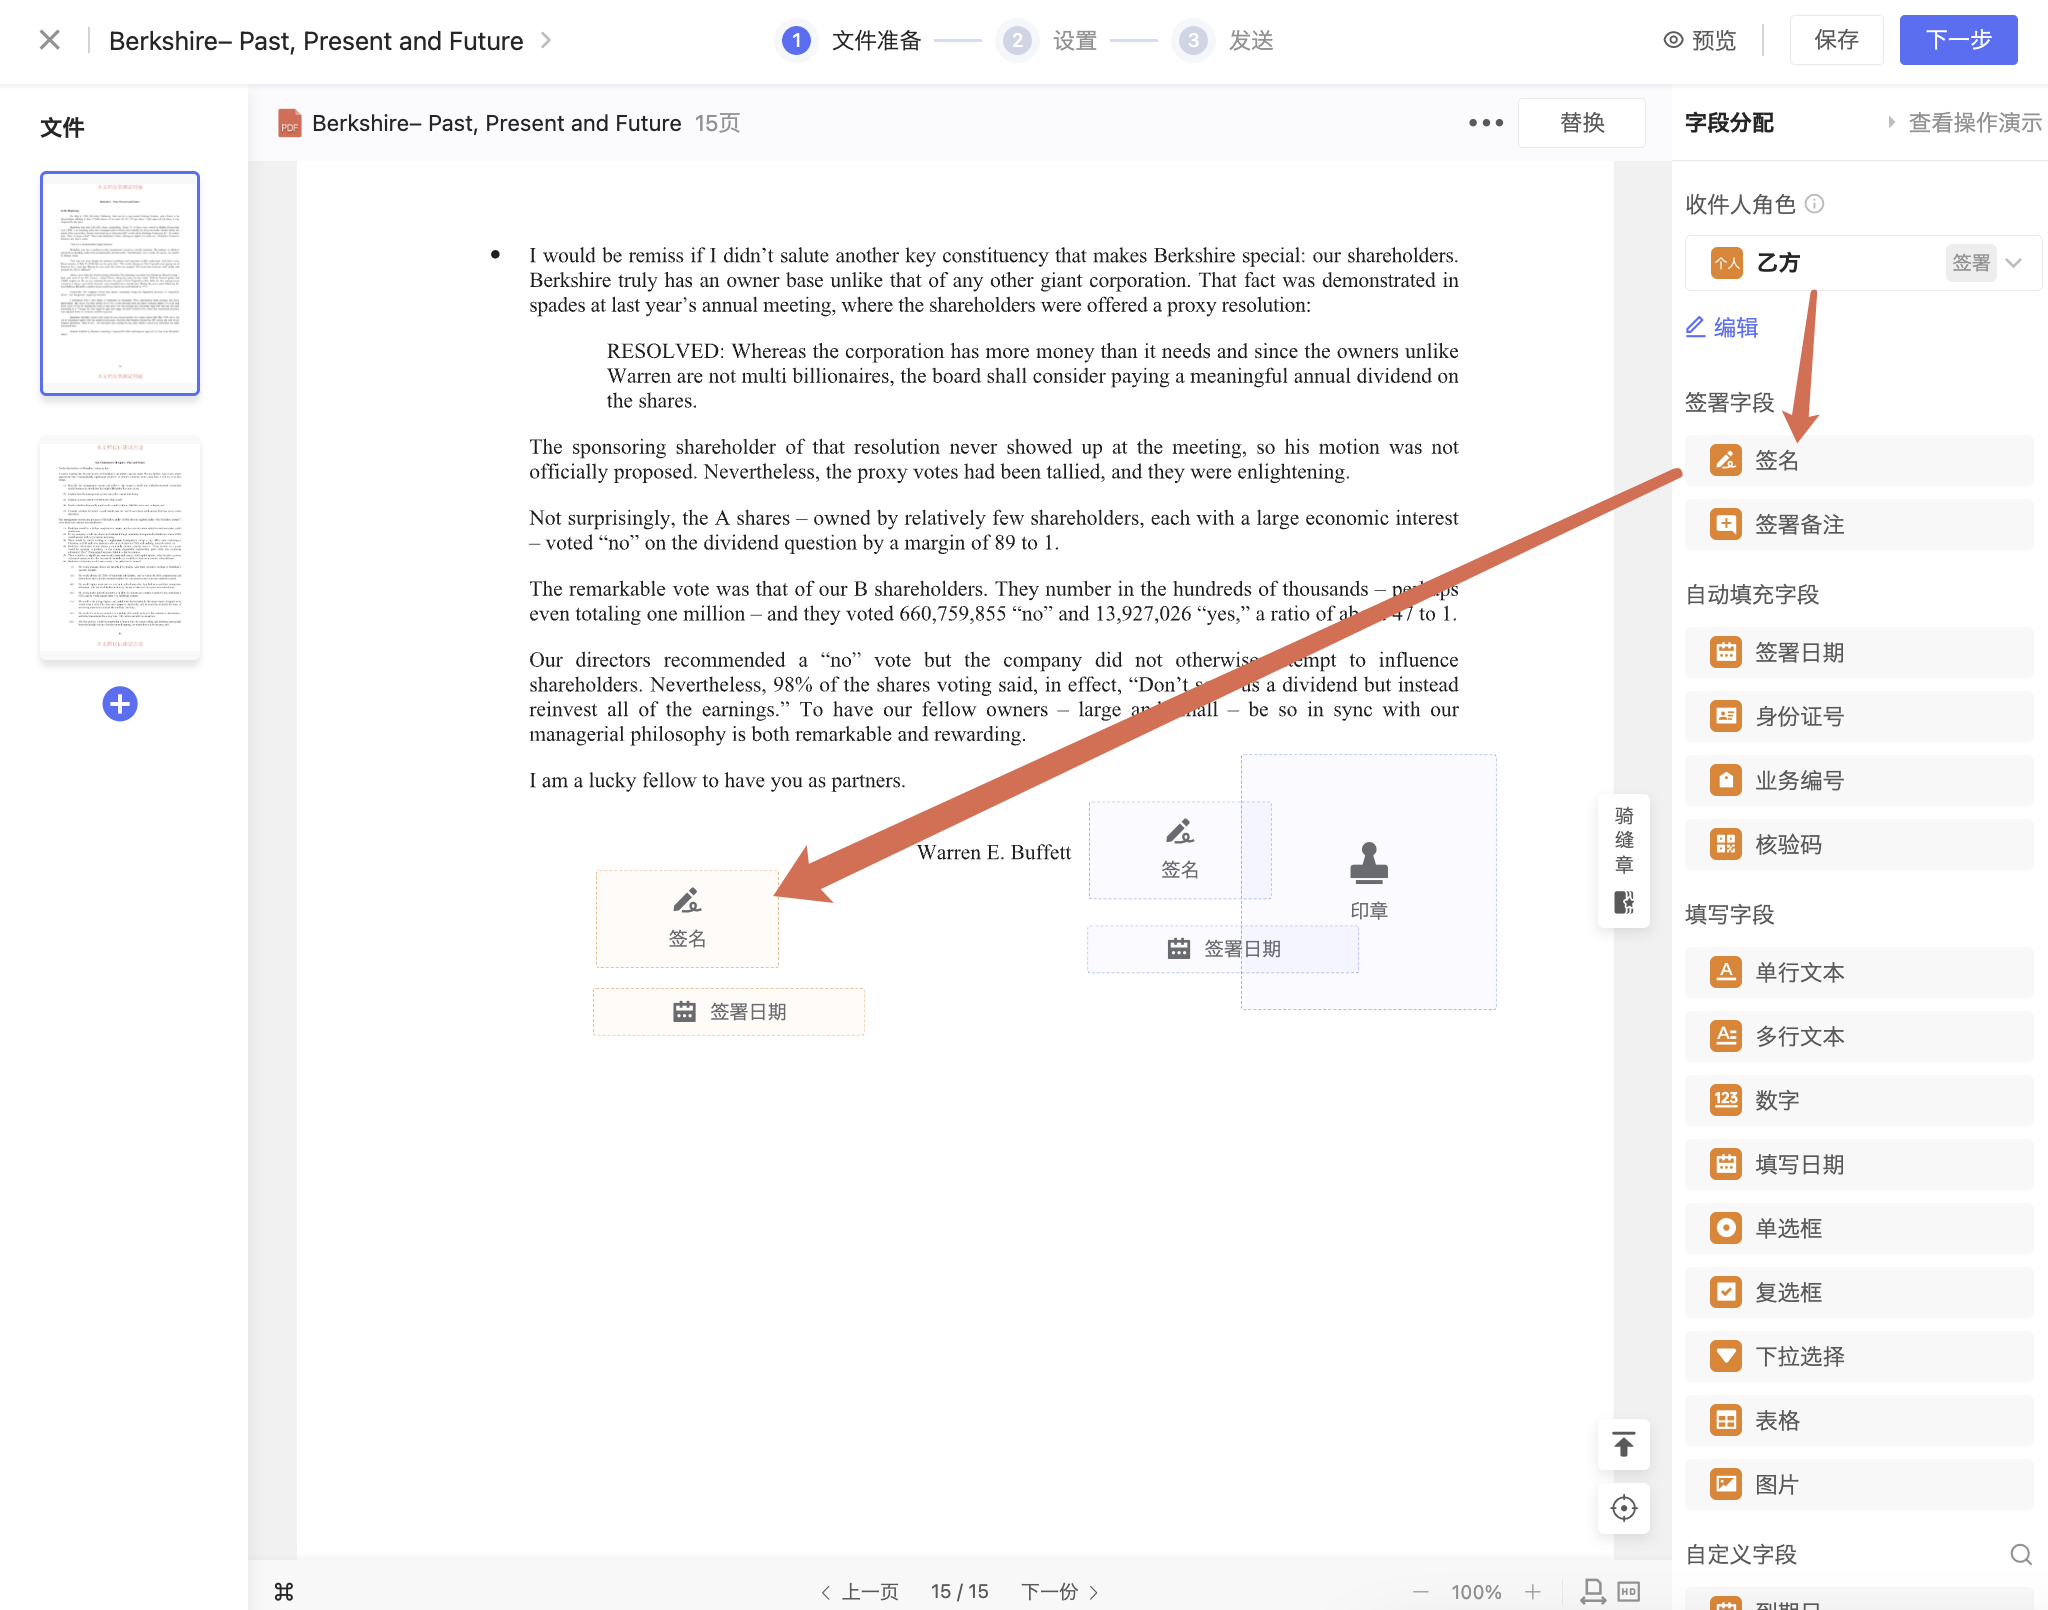
Task: Open the second document page thumbnail
Action: click(x=120, y=548)
